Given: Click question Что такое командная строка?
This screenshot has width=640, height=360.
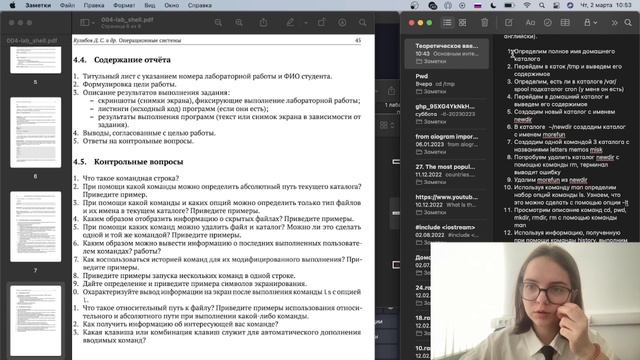Looking at the screenshot, I should [131, 178].
